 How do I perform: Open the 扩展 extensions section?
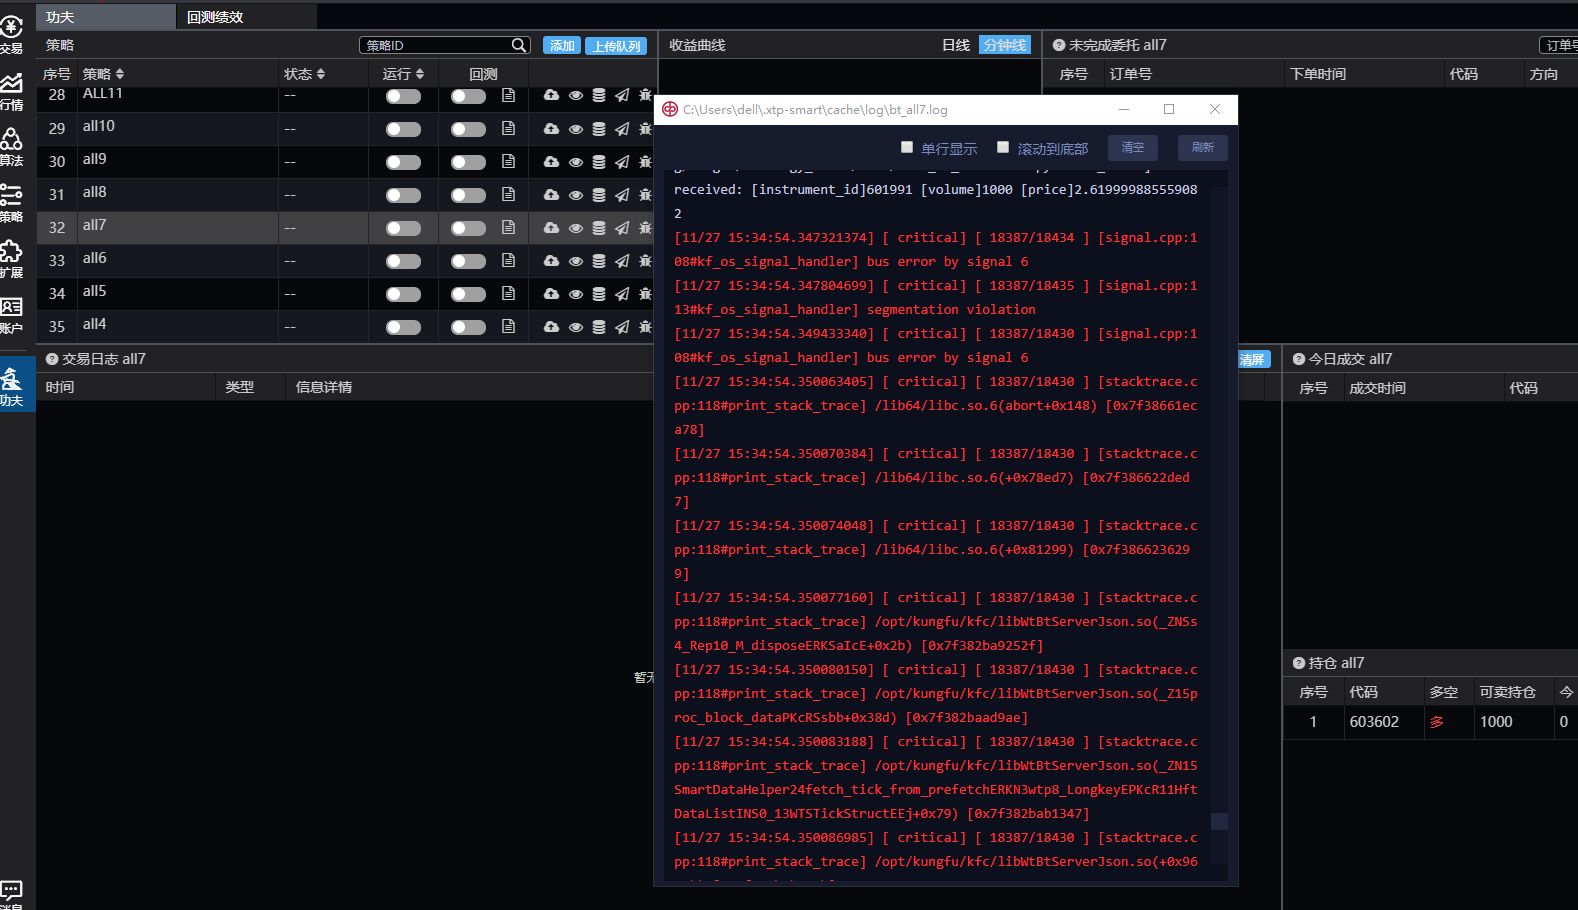coord(12,258)
